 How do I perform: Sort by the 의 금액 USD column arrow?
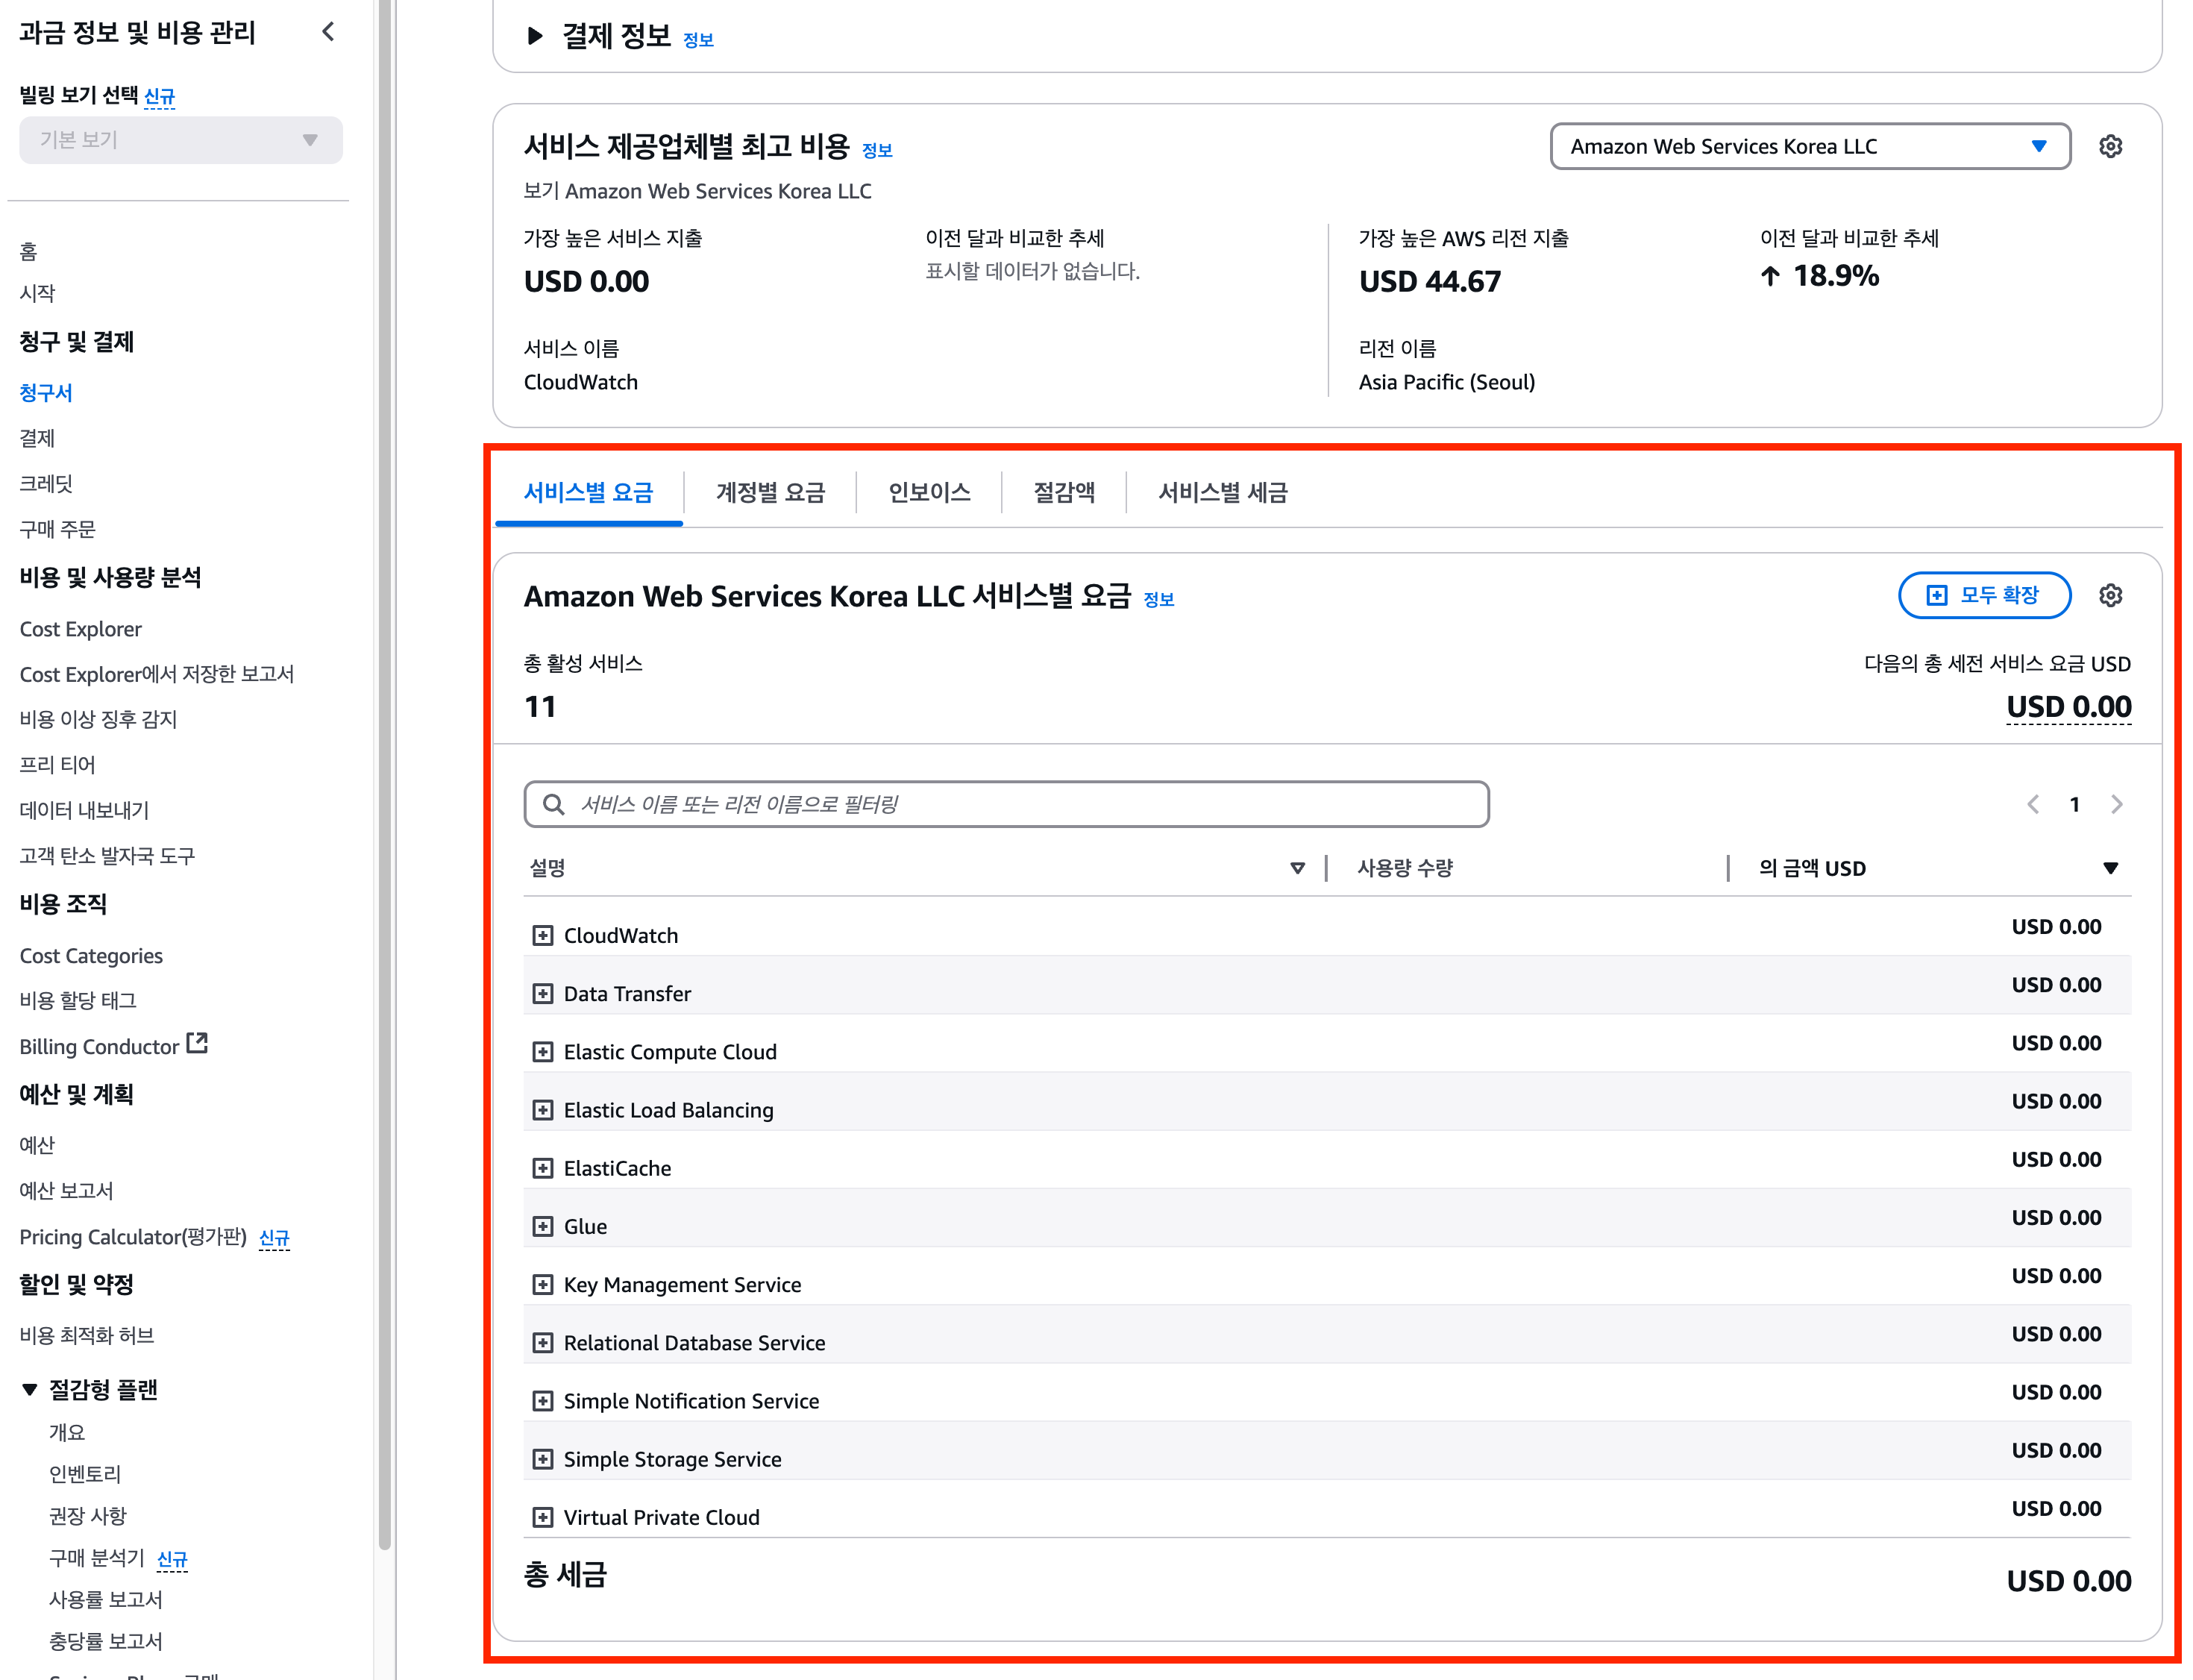2110,867
